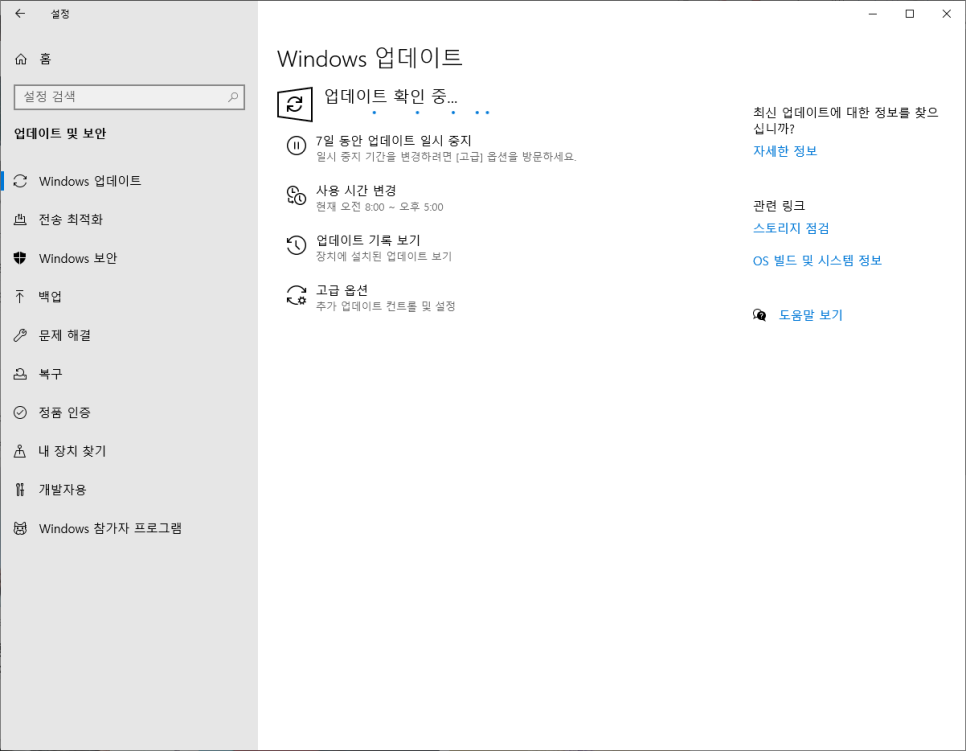Image resolution: width=966 pixels, height=751 pixels.
Task: Click the home icon in sidebar
Action: point(21,59)
